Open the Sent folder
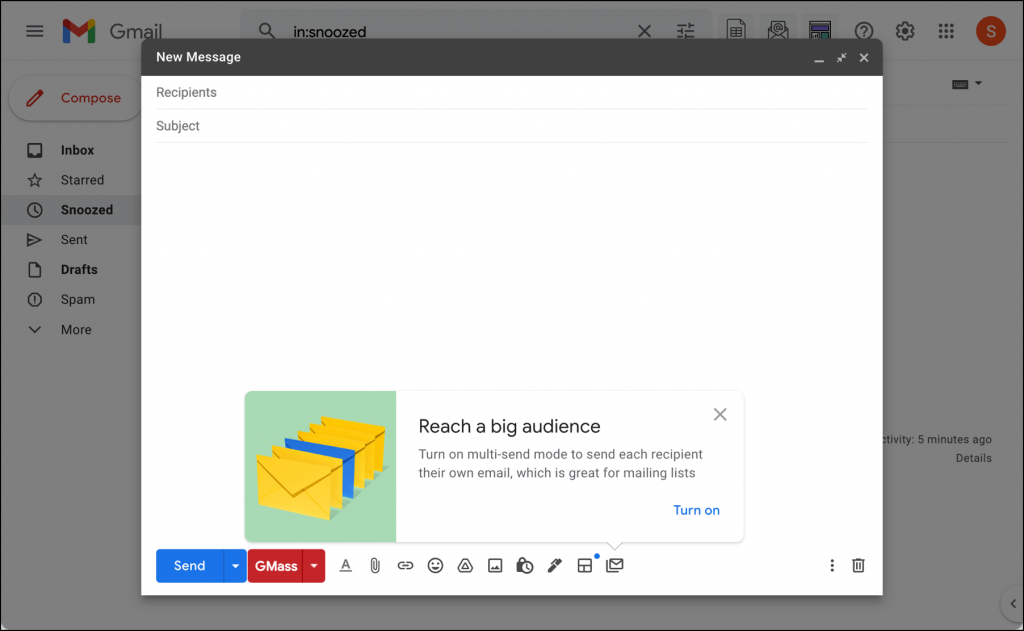1024x631 pixels. coord(74,240)
